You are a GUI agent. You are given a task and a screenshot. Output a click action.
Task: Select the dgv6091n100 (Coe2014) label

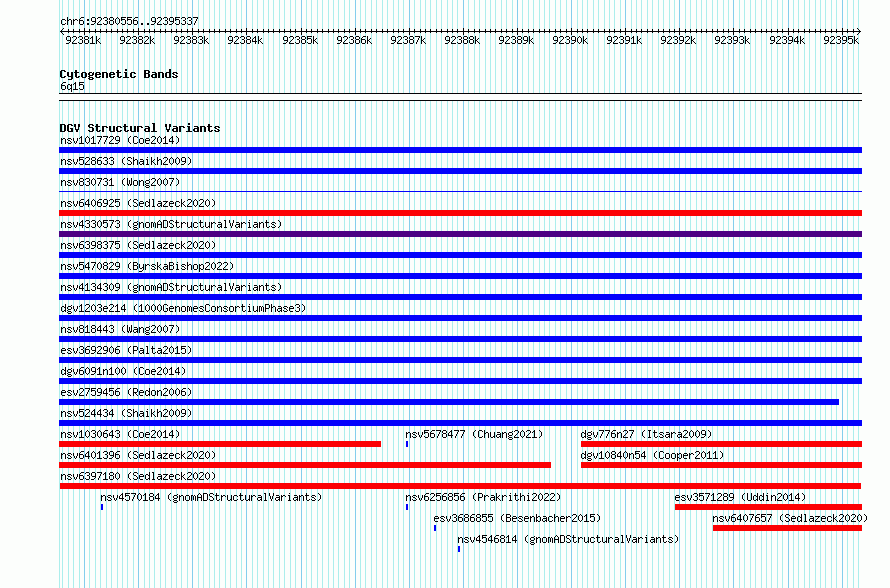pyautogui.click(x=123, y=371)
